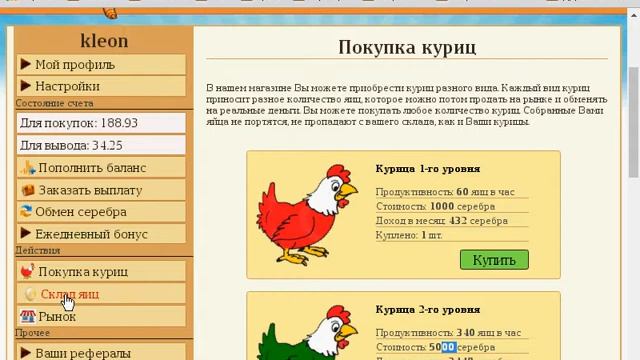Image resolution: width=640 pixels, height=360 pixels.
Task: Click the Рынок market stall icon
Action: [27, 316]
